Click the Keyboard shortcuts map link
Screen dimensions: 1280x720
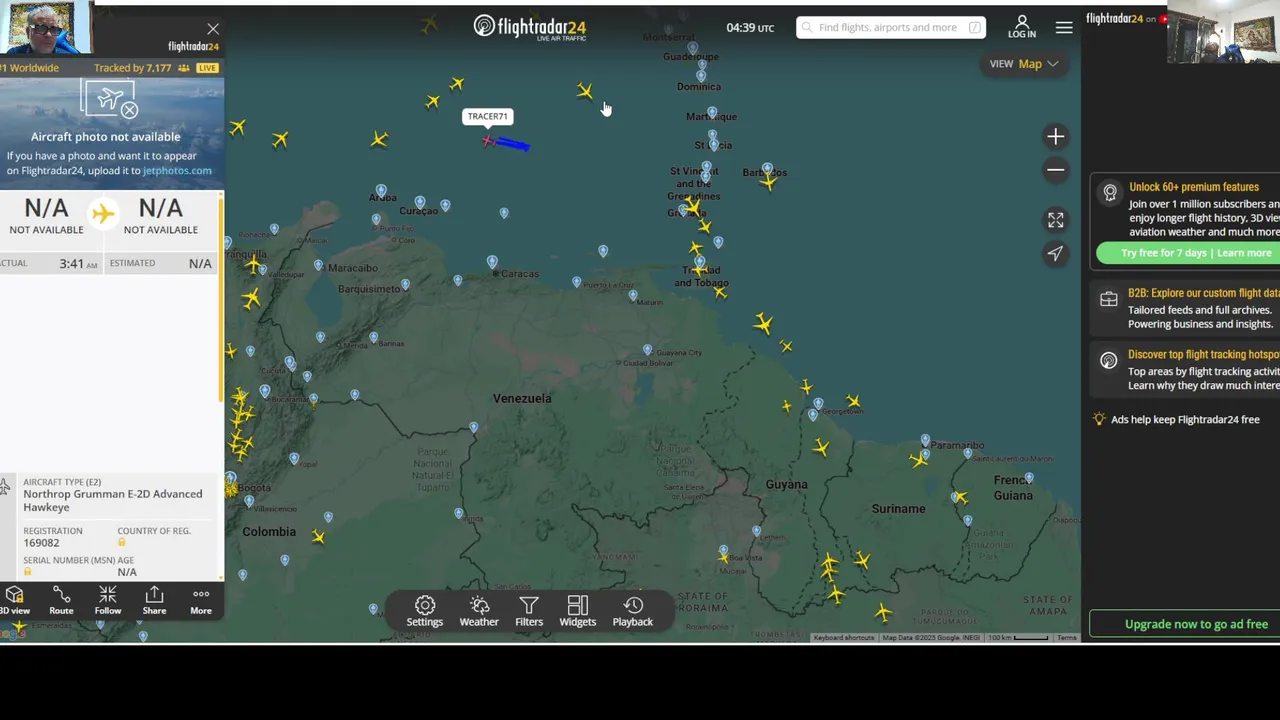pyautogui.click(x=844, y=638)
